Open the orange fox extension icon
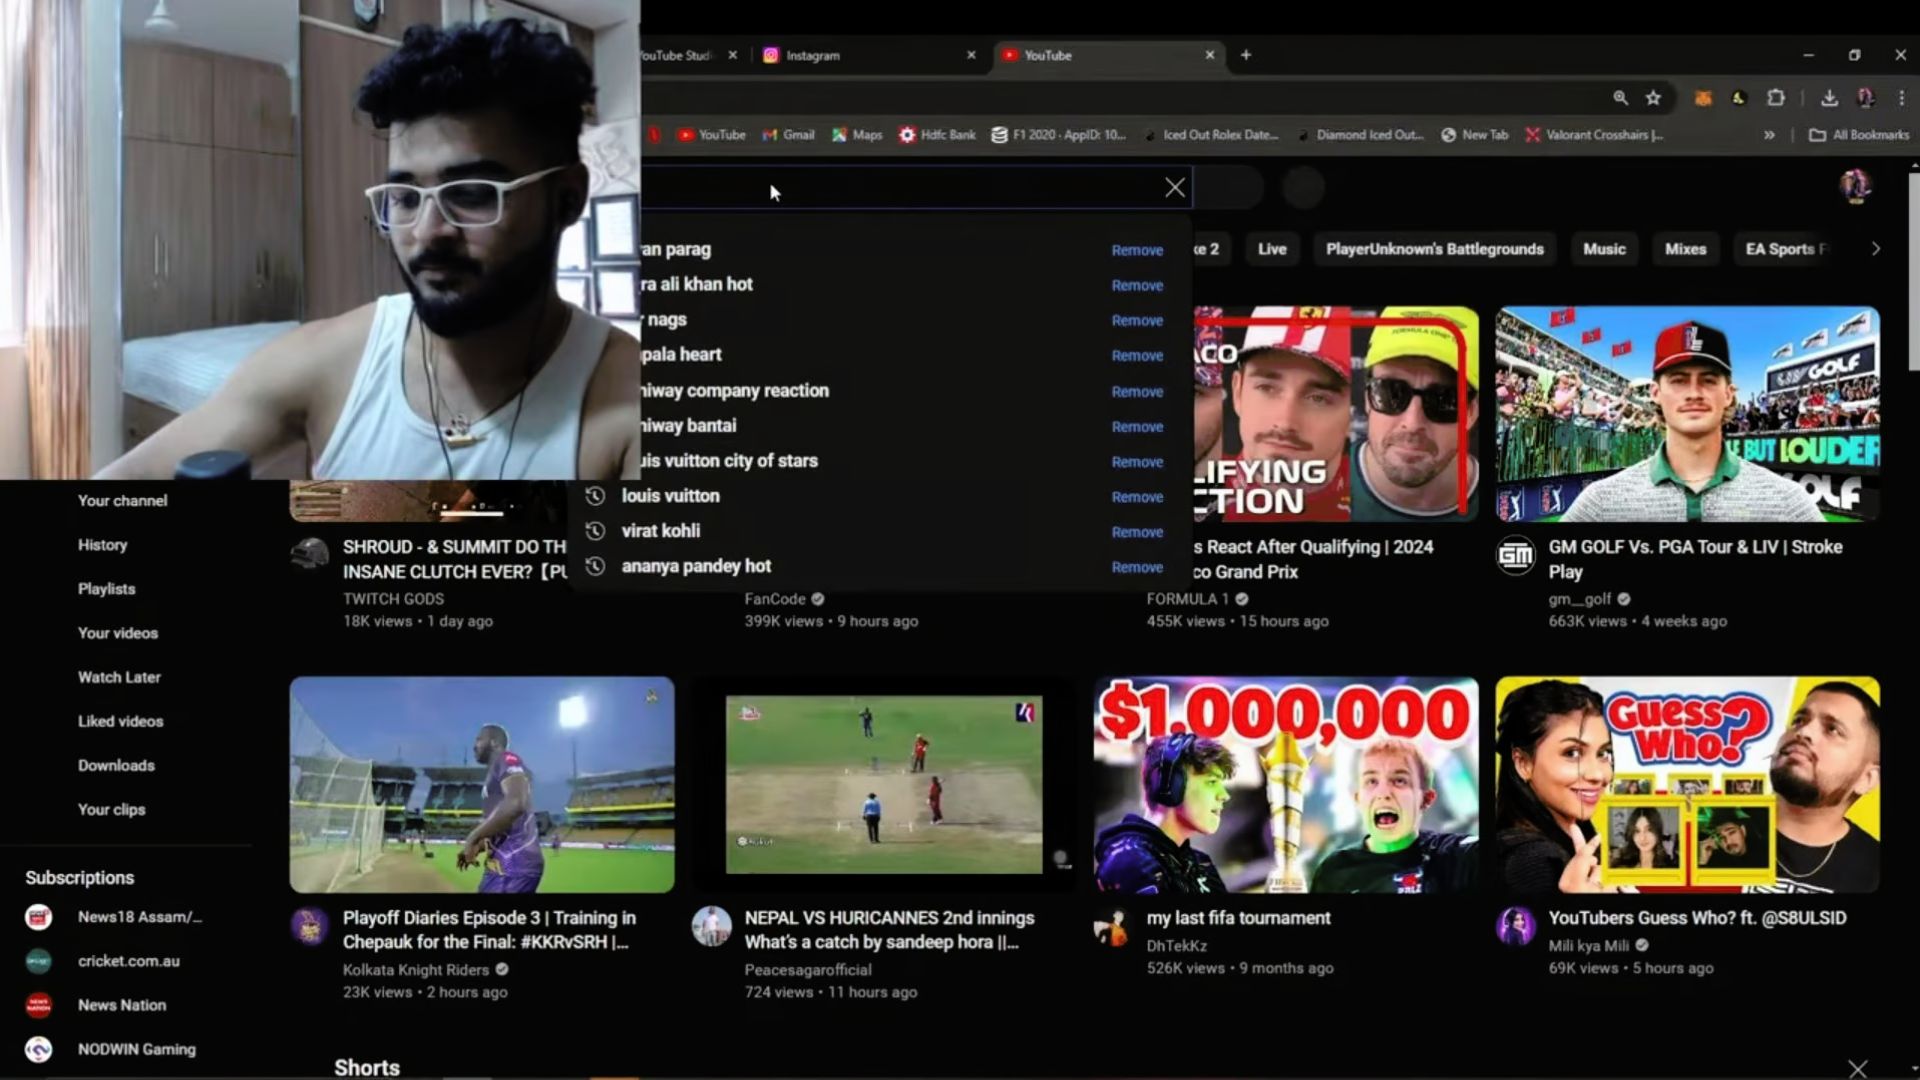Image resolution: width=1920 pixels, height=1080 pixels. (1703, 98)
